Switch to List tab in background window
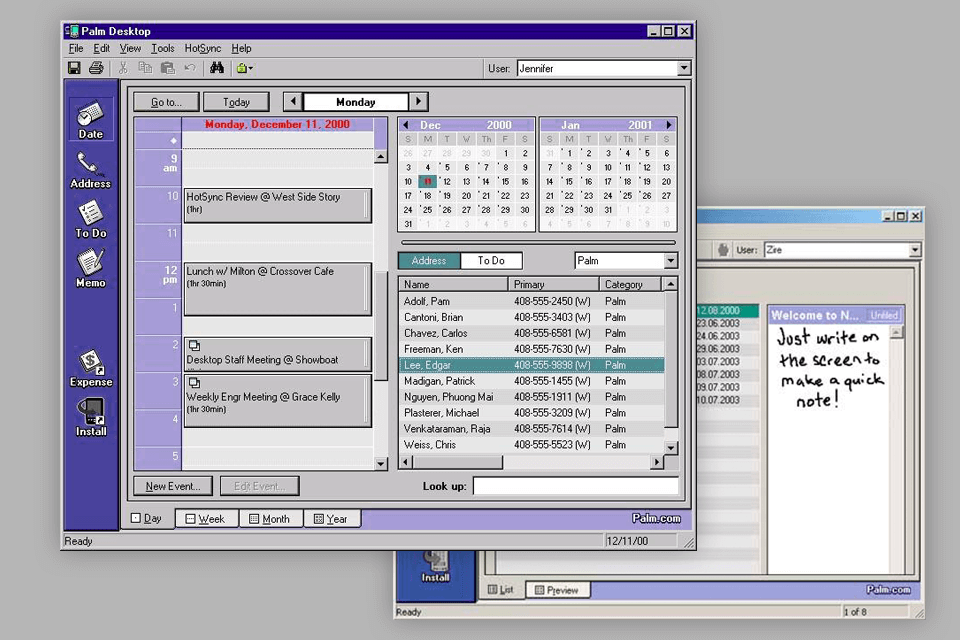The image size is (960, 640). tap(501, 590)
